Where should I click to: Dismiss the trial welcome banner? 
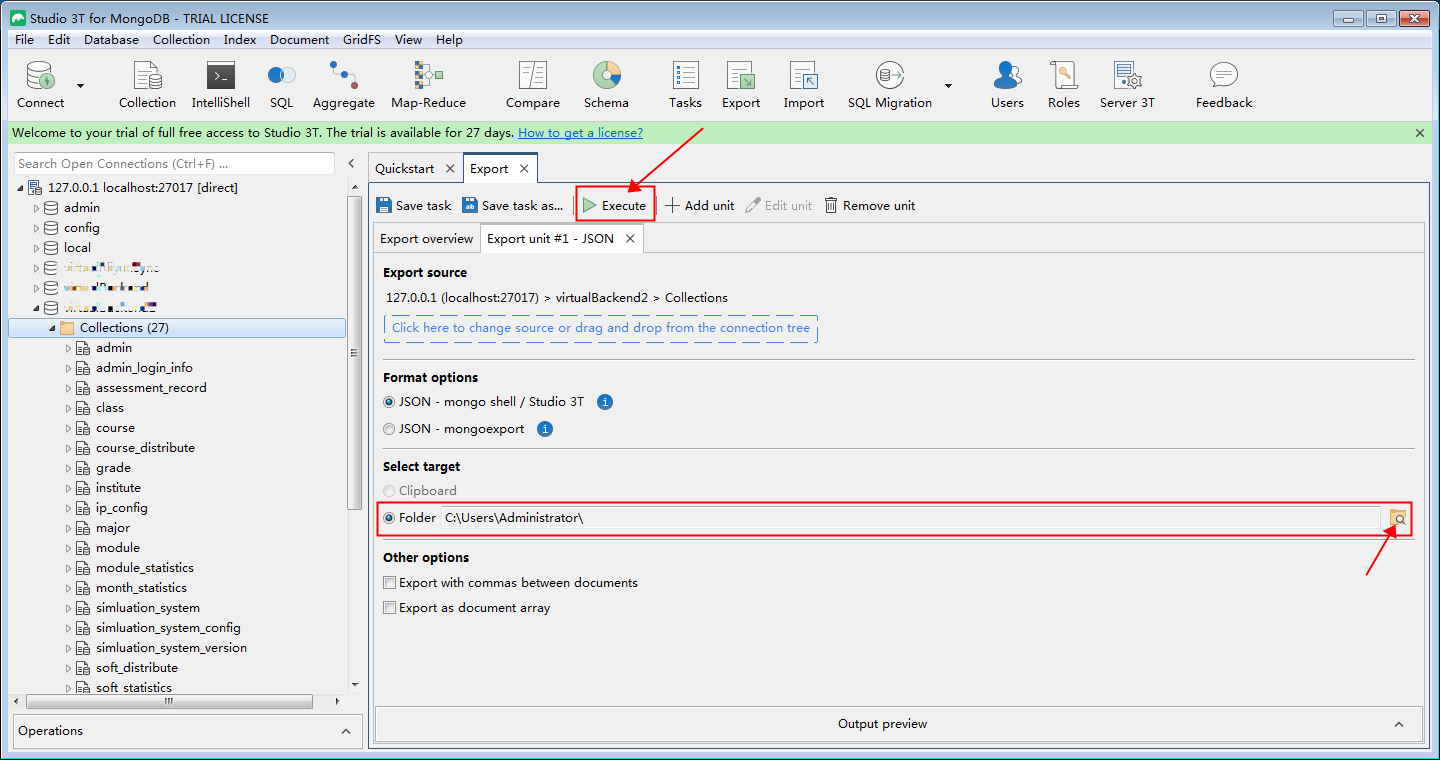[1420, 133]
